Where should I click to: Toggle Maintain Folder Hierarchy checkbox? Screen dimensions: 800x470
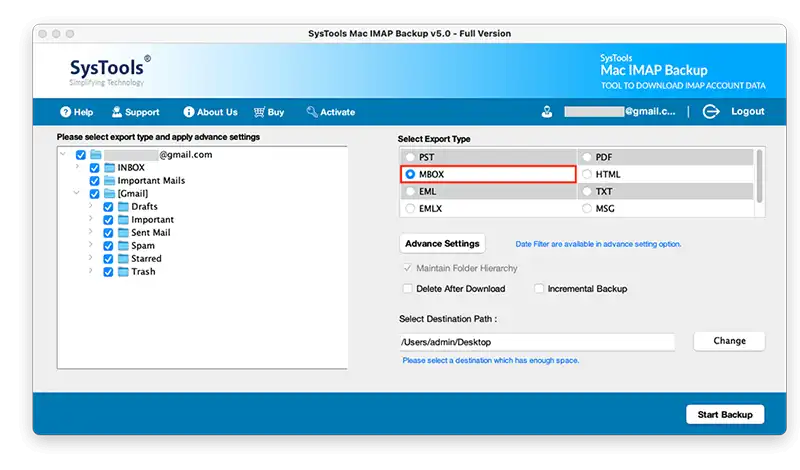(x=407, y=268)
